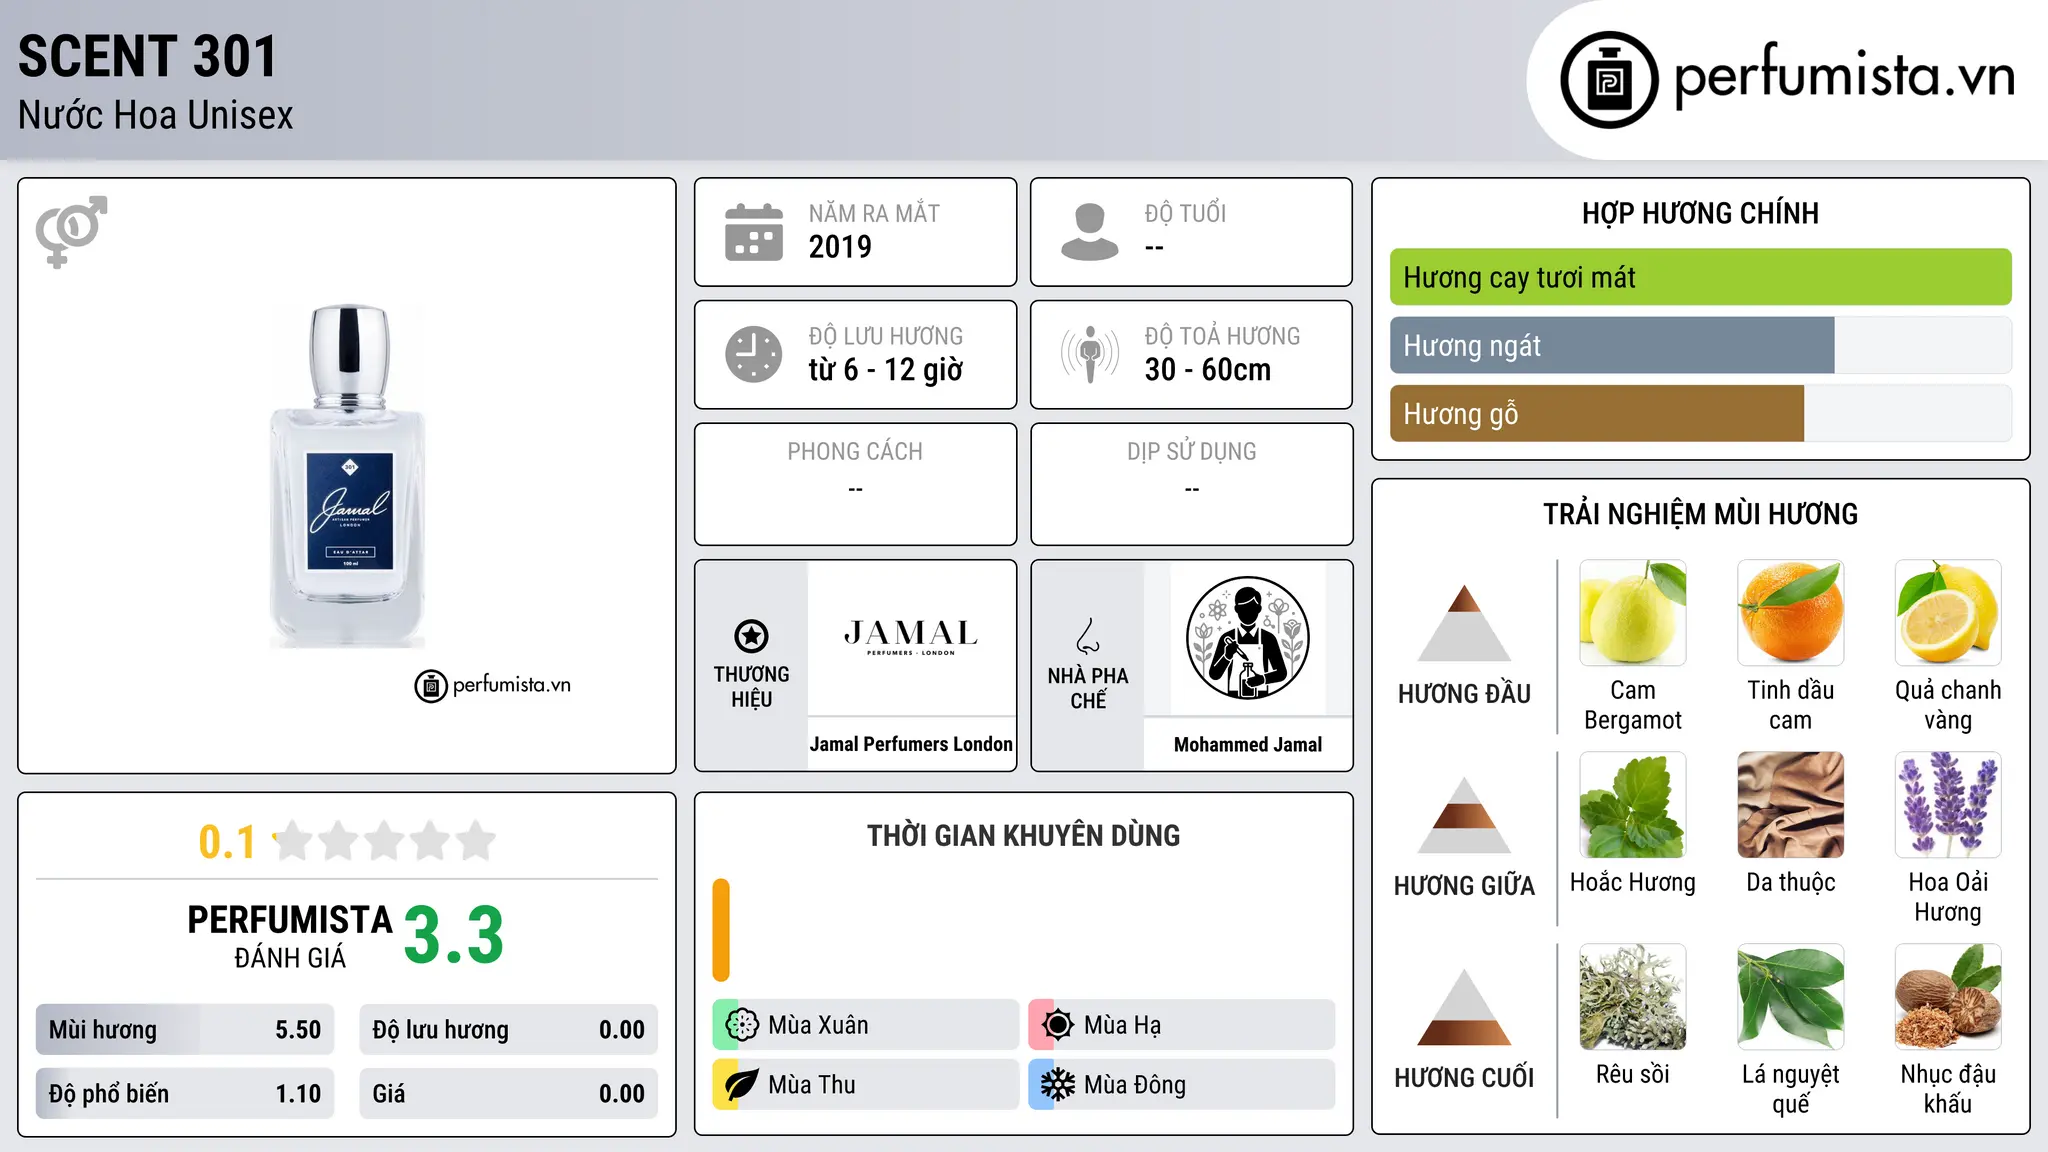The height and width of the screenshot is (1152, 2048).
Task: Click the Độ phổ biến 1.10 score row
Action: 185,1094
